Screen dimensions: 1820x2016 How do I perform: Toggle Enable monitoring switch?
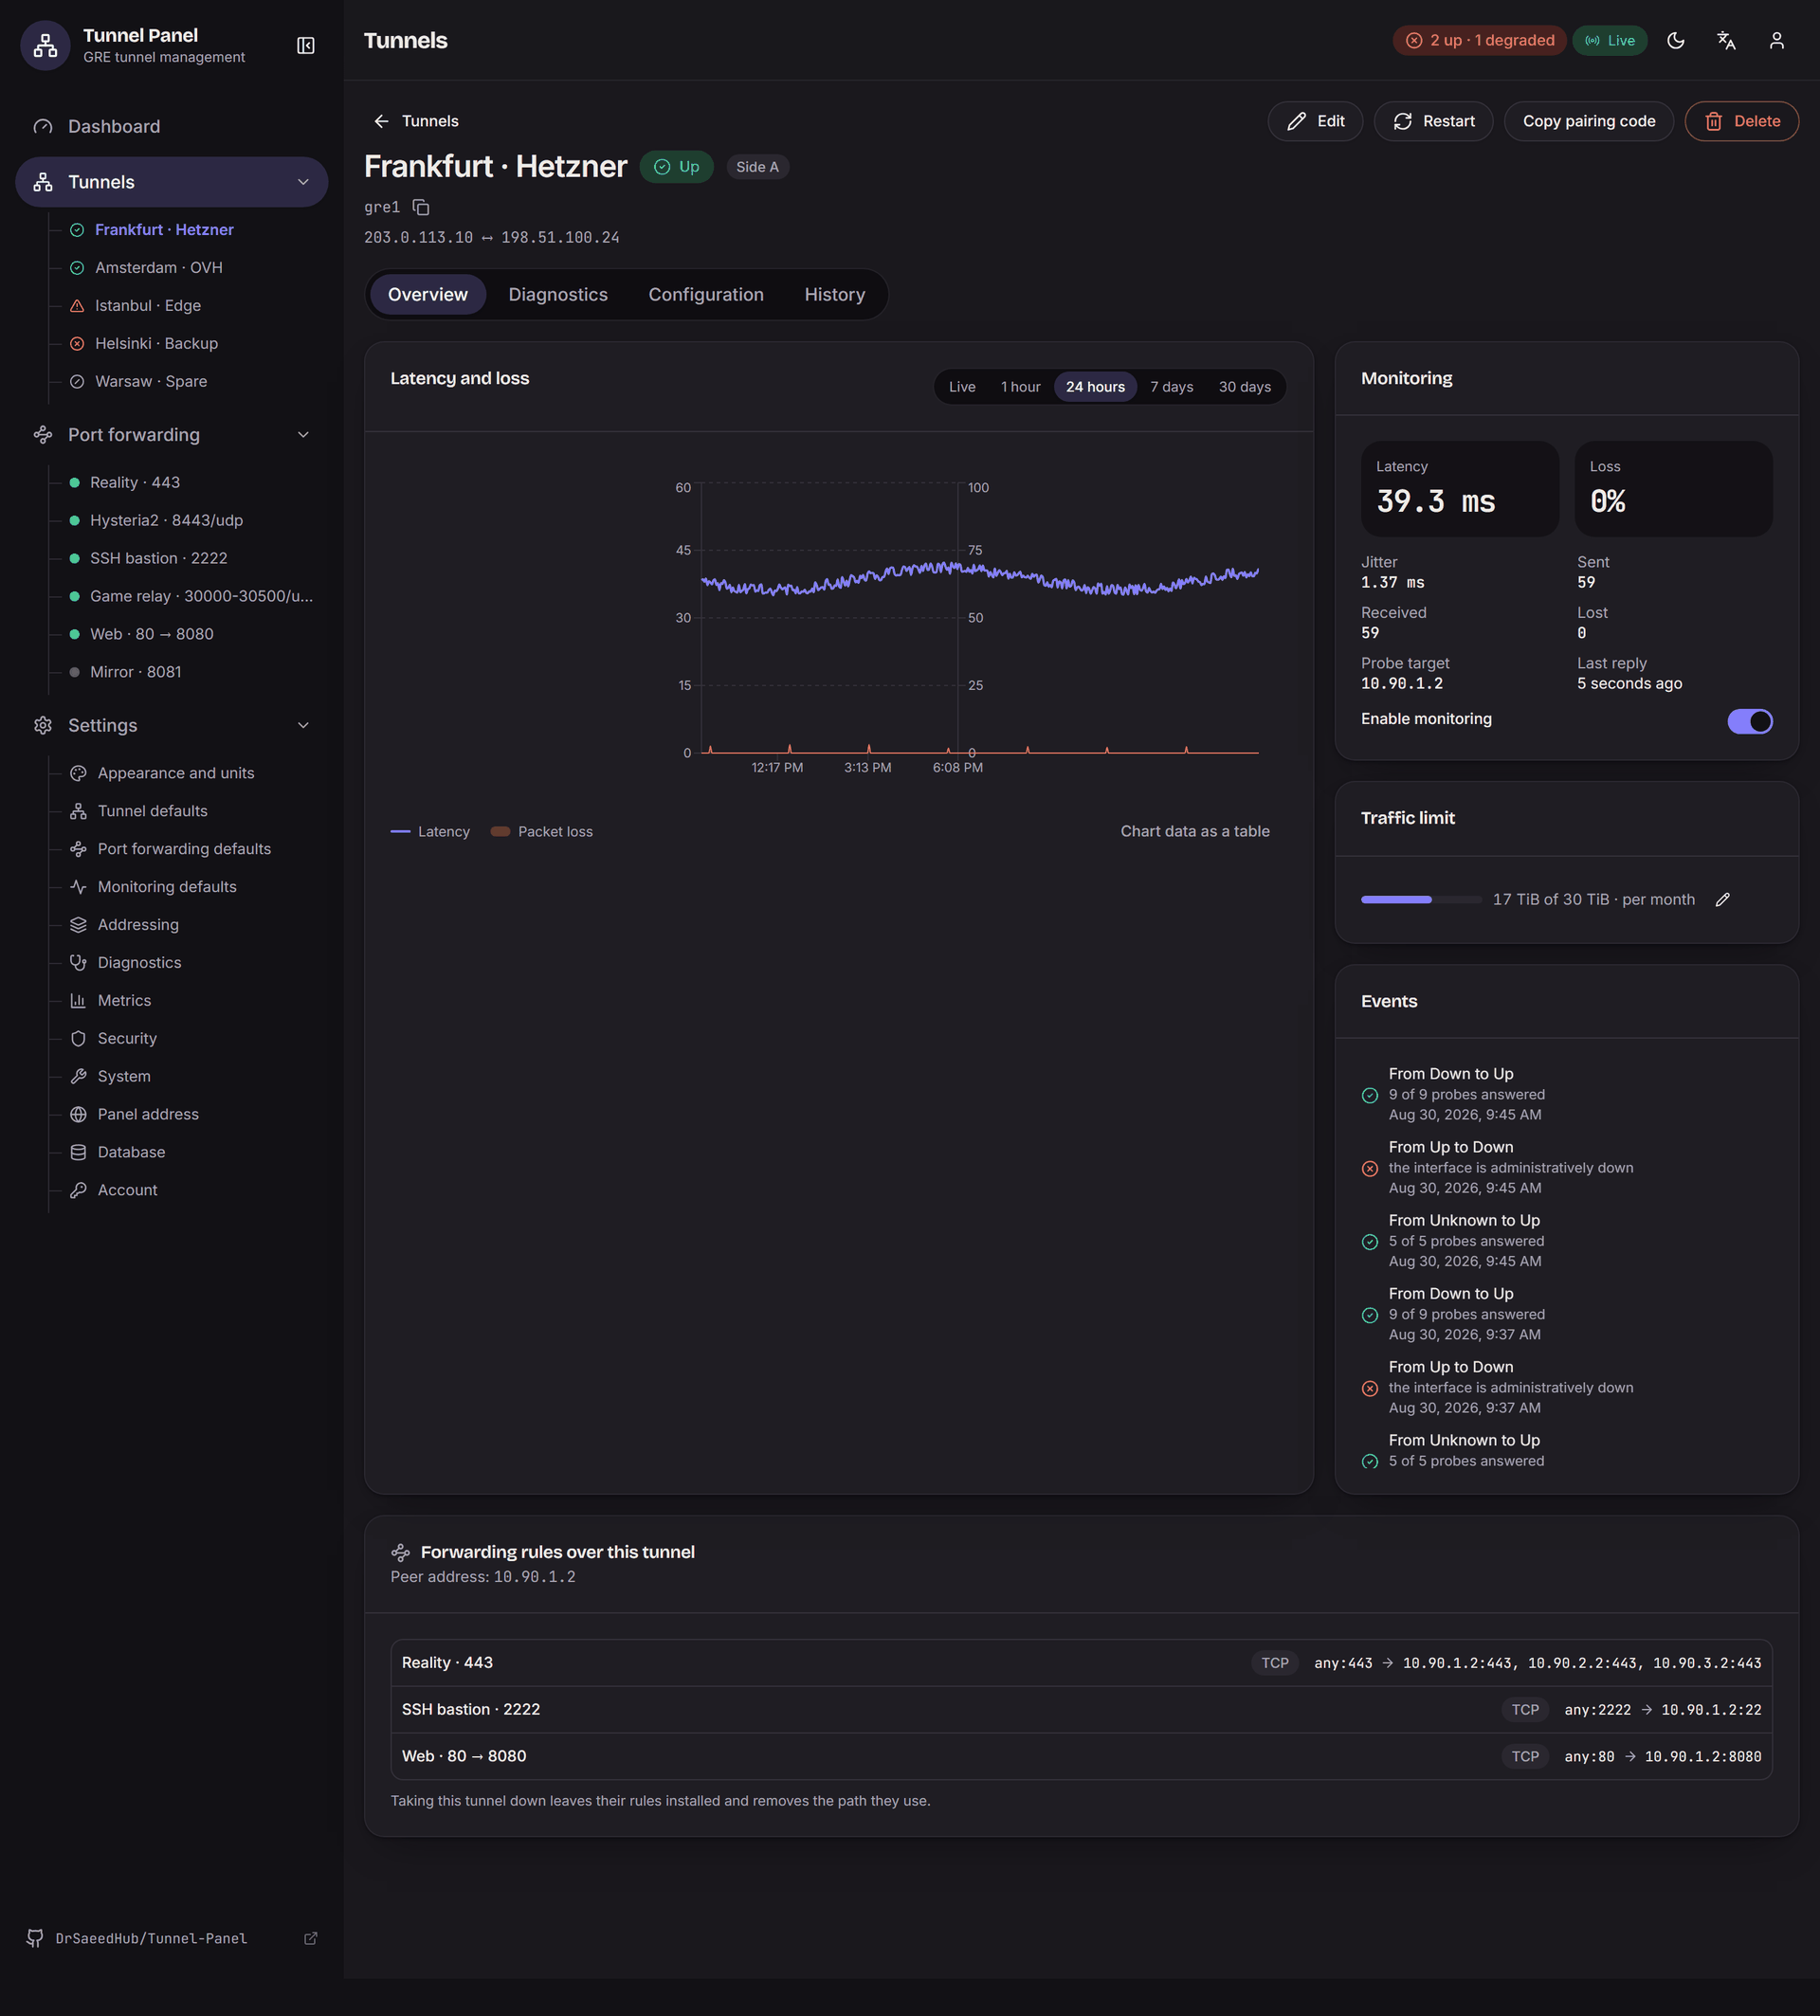pyautogui.click(x=1749, y=721)
